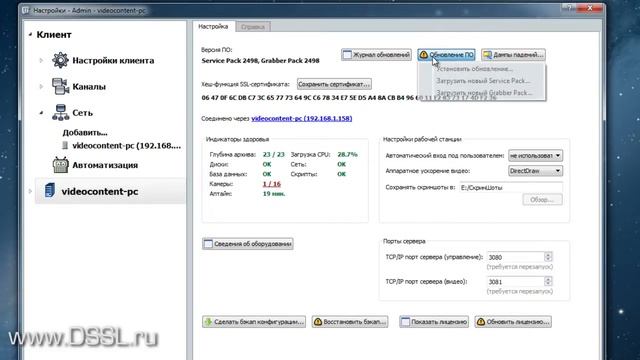This screenshot has width=640, height=360.
Task: Click the Сохранять скриншоты в path field
Action: click(511, 187)
